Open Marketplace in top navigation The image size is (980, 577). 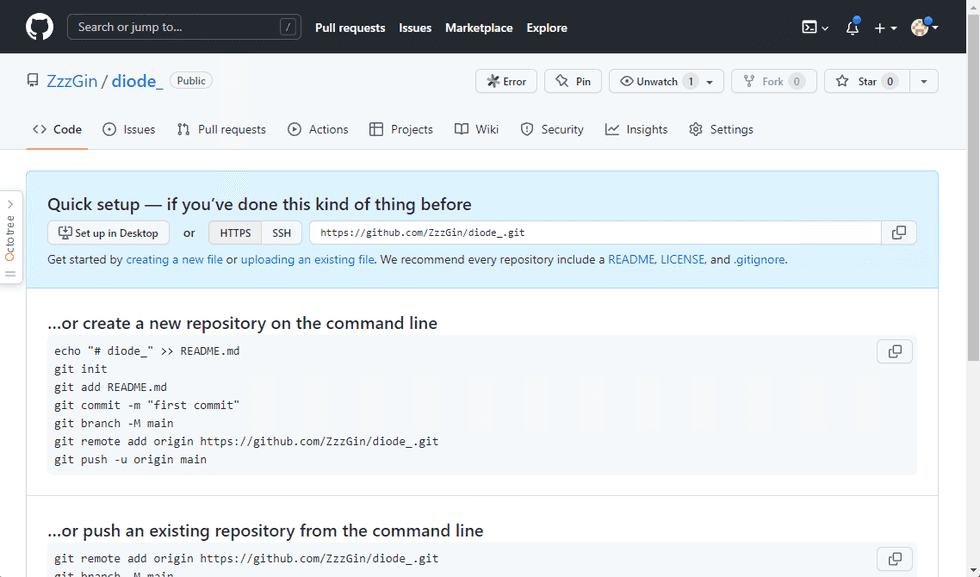point(479,28)
